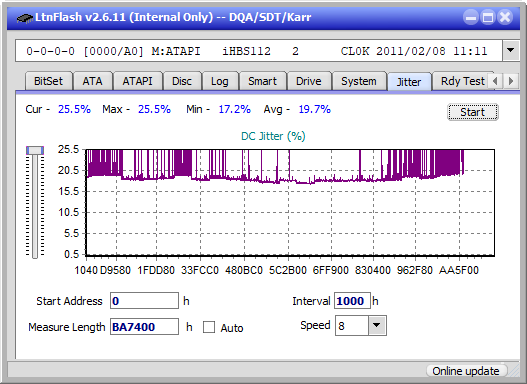Viewport: 527px width, 384px height.
Task: Click the Min value 17.2%
Action: 235,109
